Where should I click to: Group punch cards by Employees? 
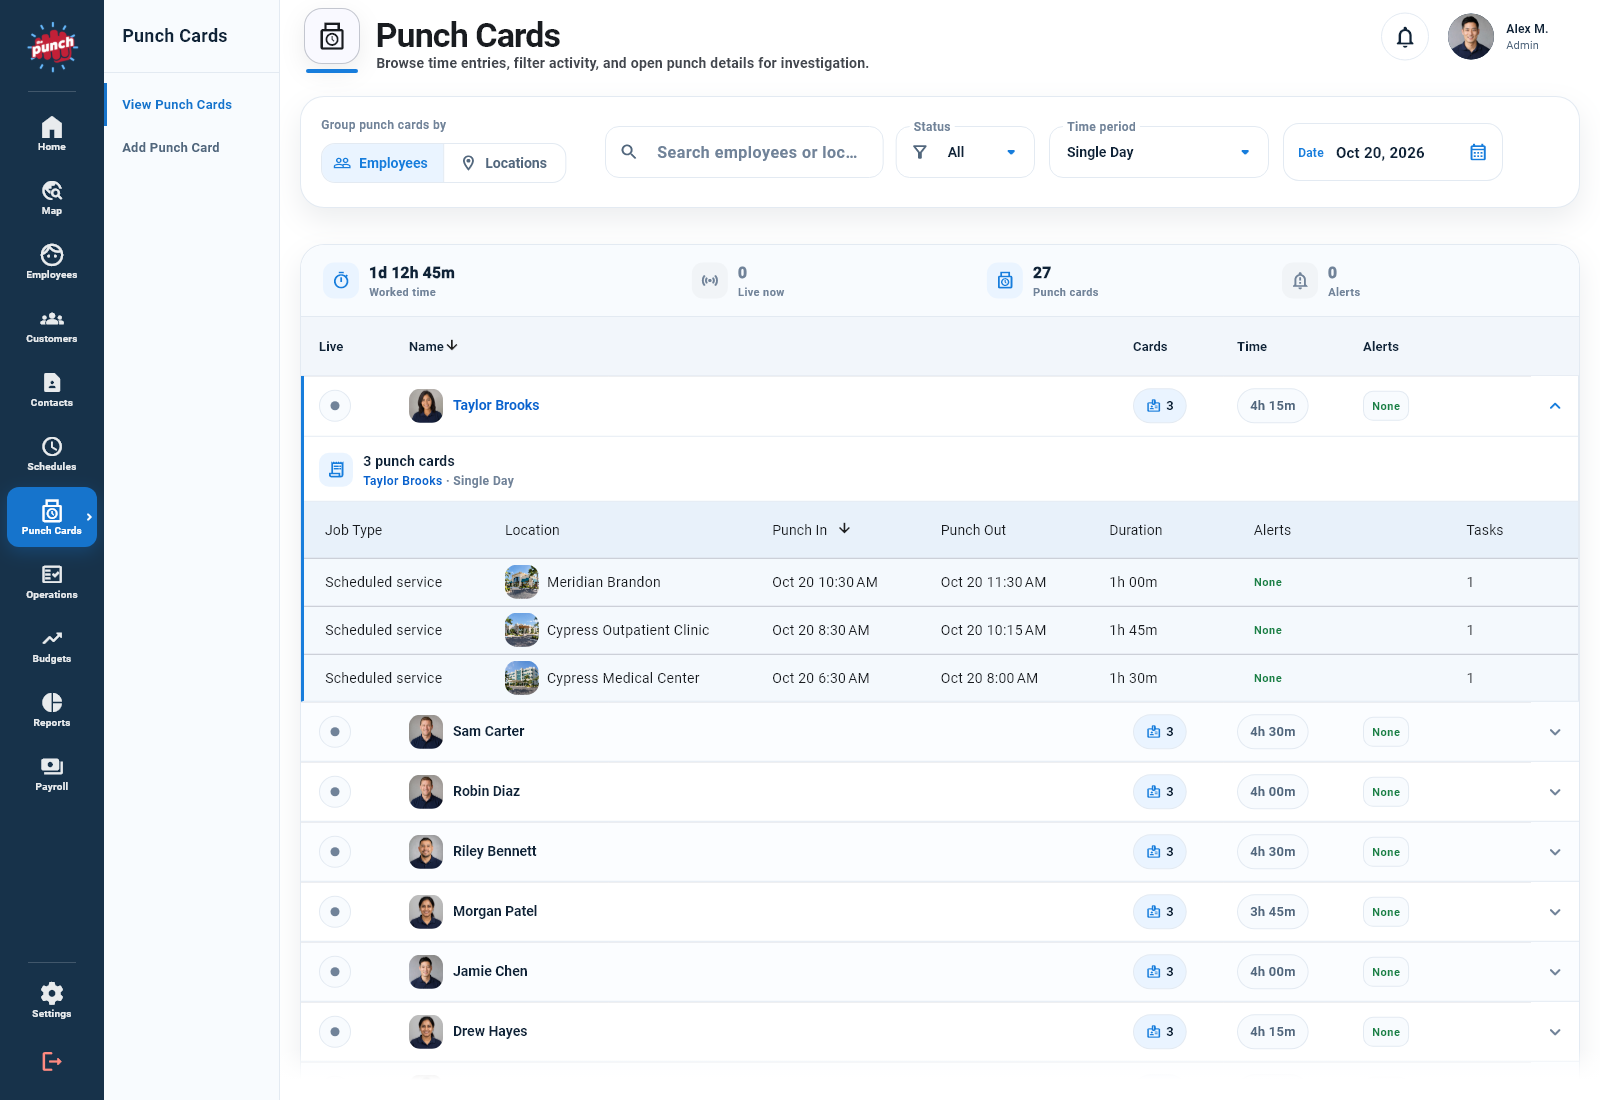[382, 163]
